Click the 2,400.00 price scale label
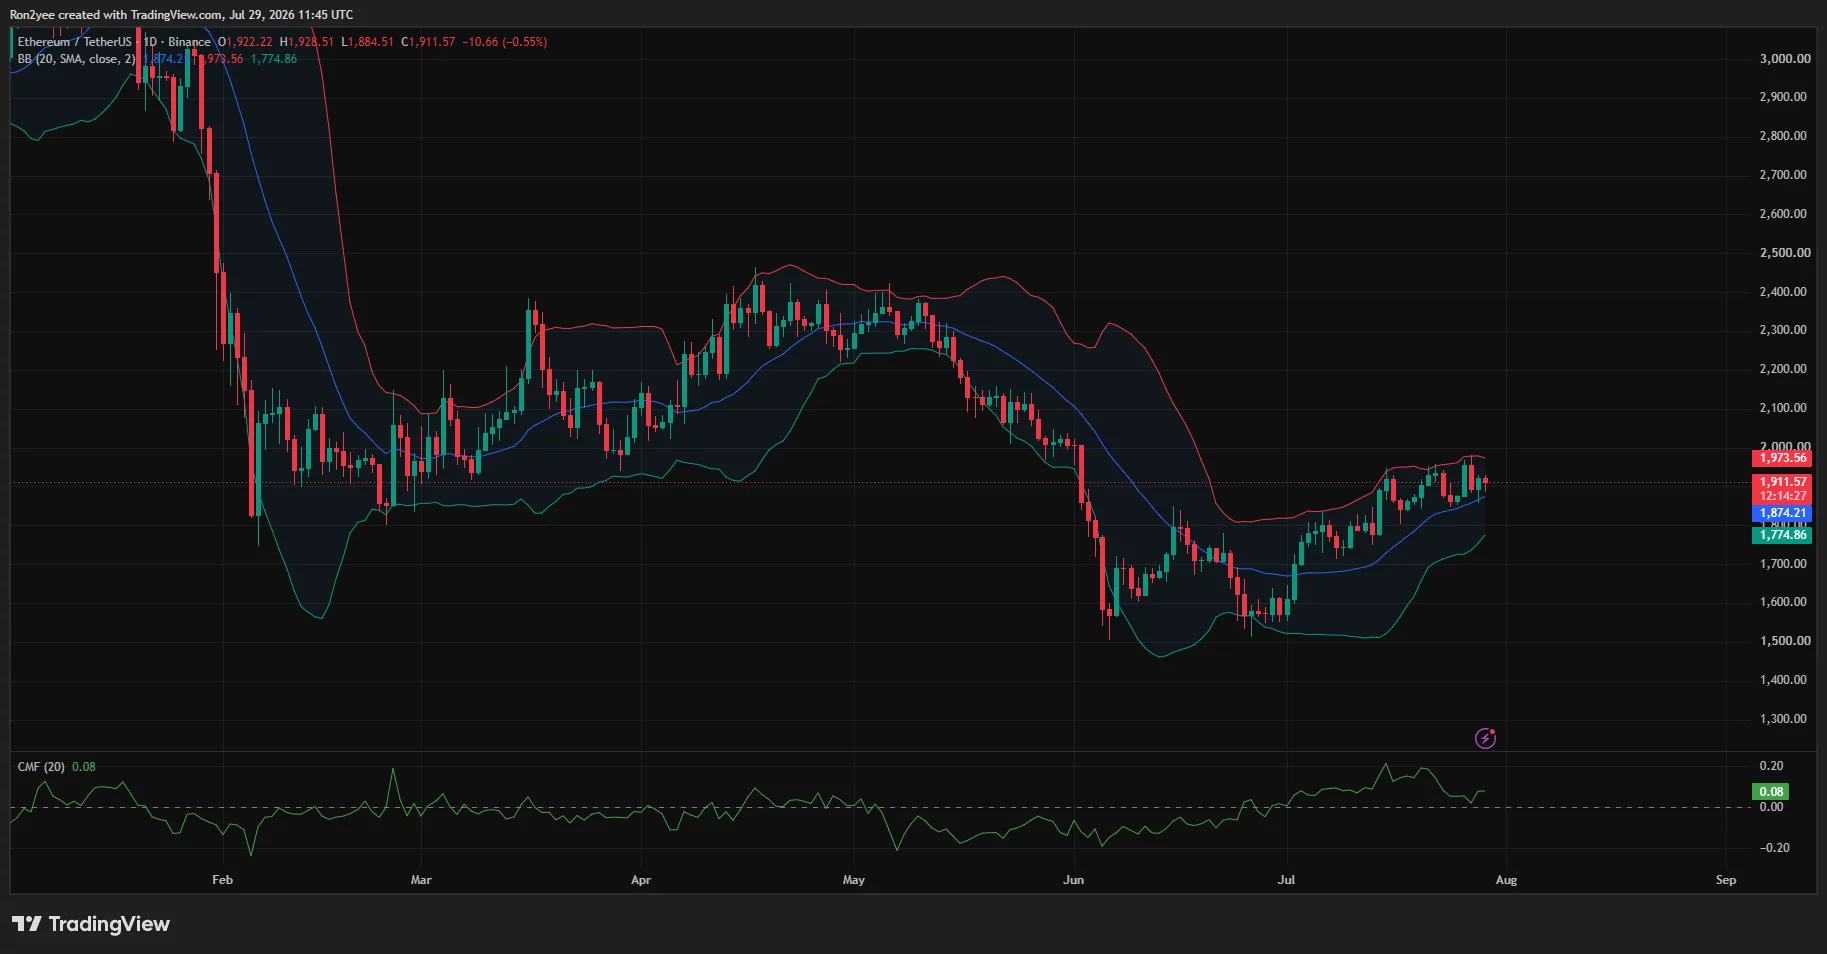1827x954 pixels. [1785, 292]
